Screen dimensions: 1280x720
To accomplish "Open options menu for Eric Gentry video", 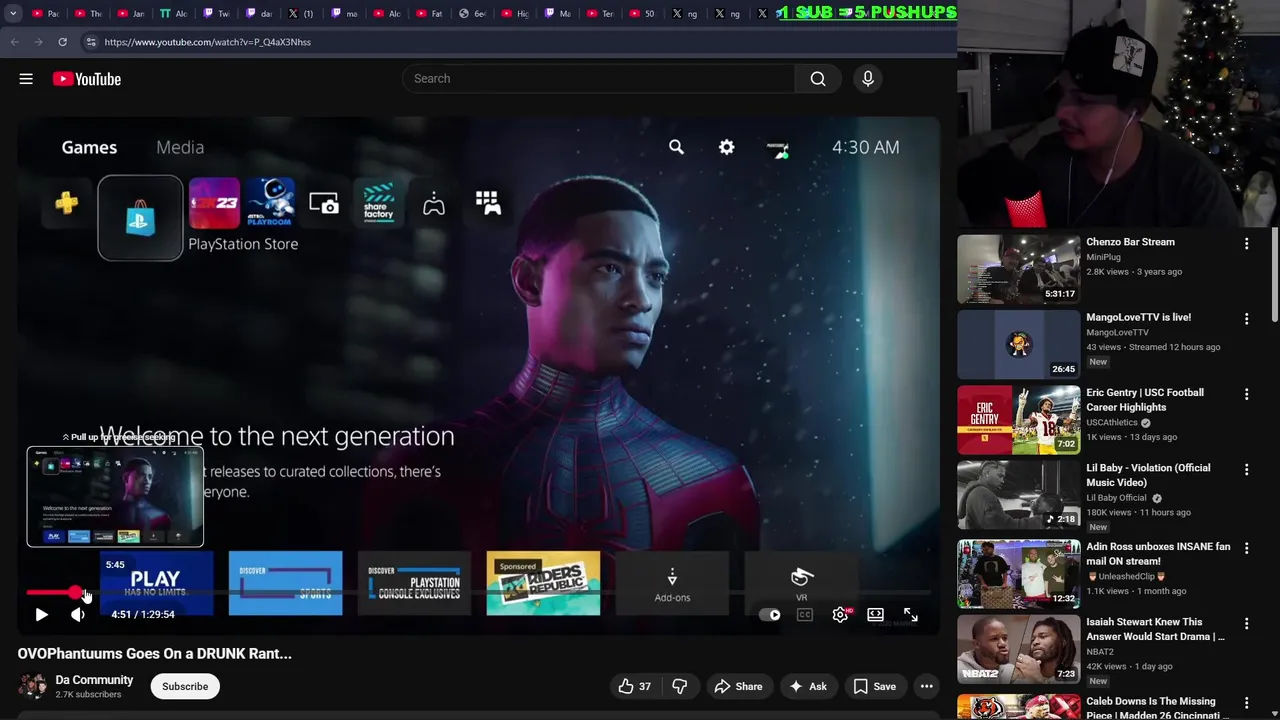I will pyautogui.click(x=1246, y=394).
